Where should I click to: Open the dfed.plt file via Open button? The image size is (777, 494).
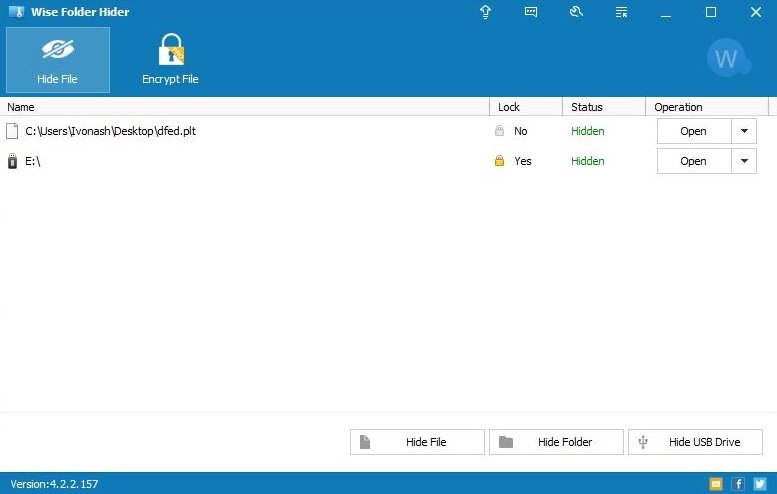coord(694,131)
